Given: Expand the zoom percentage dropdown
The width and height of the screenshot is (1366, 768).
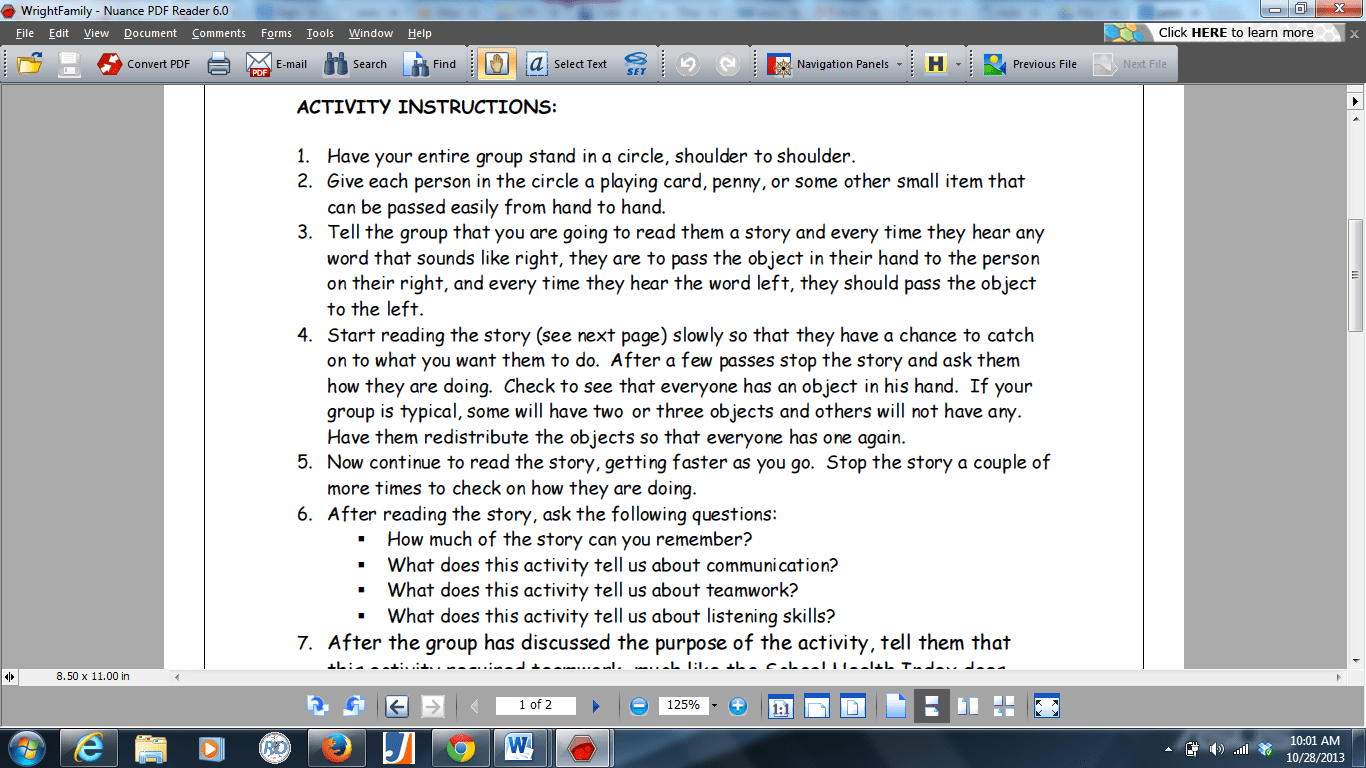Looking at the screenshot, I should click(714, 706).
